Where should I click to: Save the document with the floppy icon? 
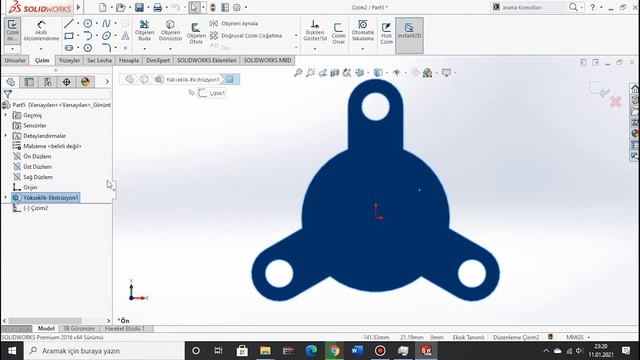pos(139,7)
